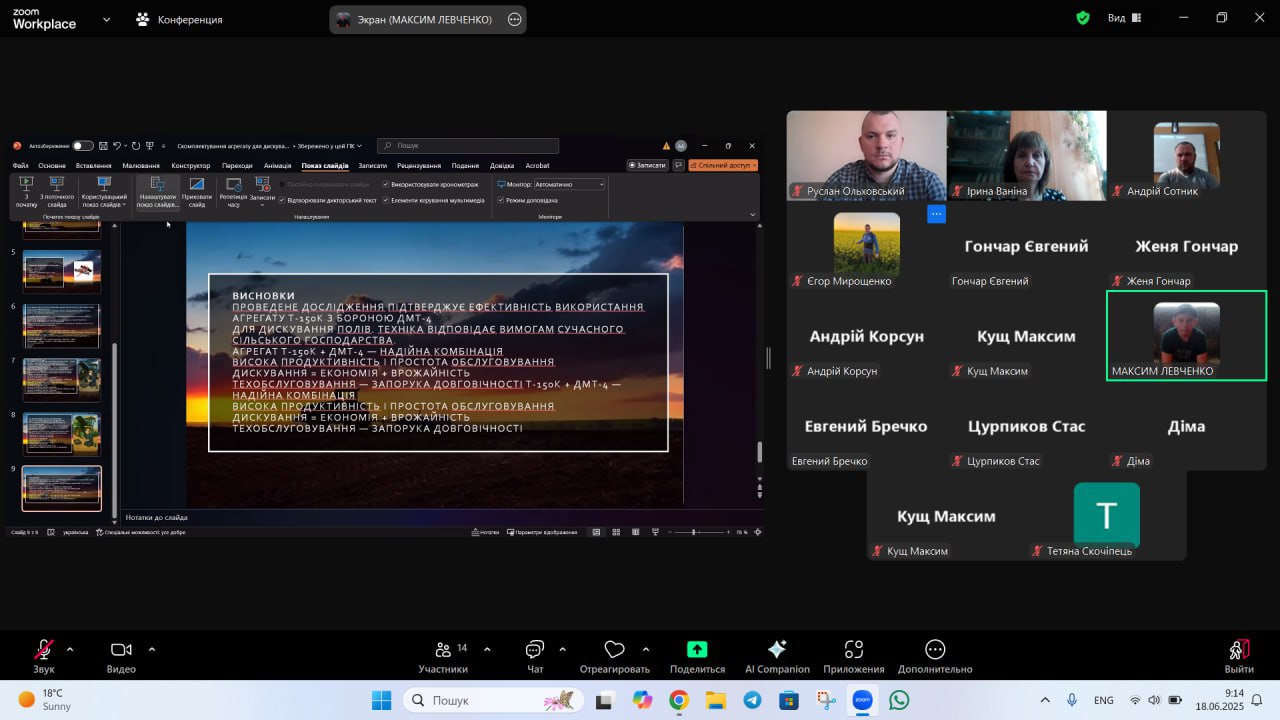Open the Вид view menu in Zoom
1280x720 pixels.
(x=1126, y=18)
